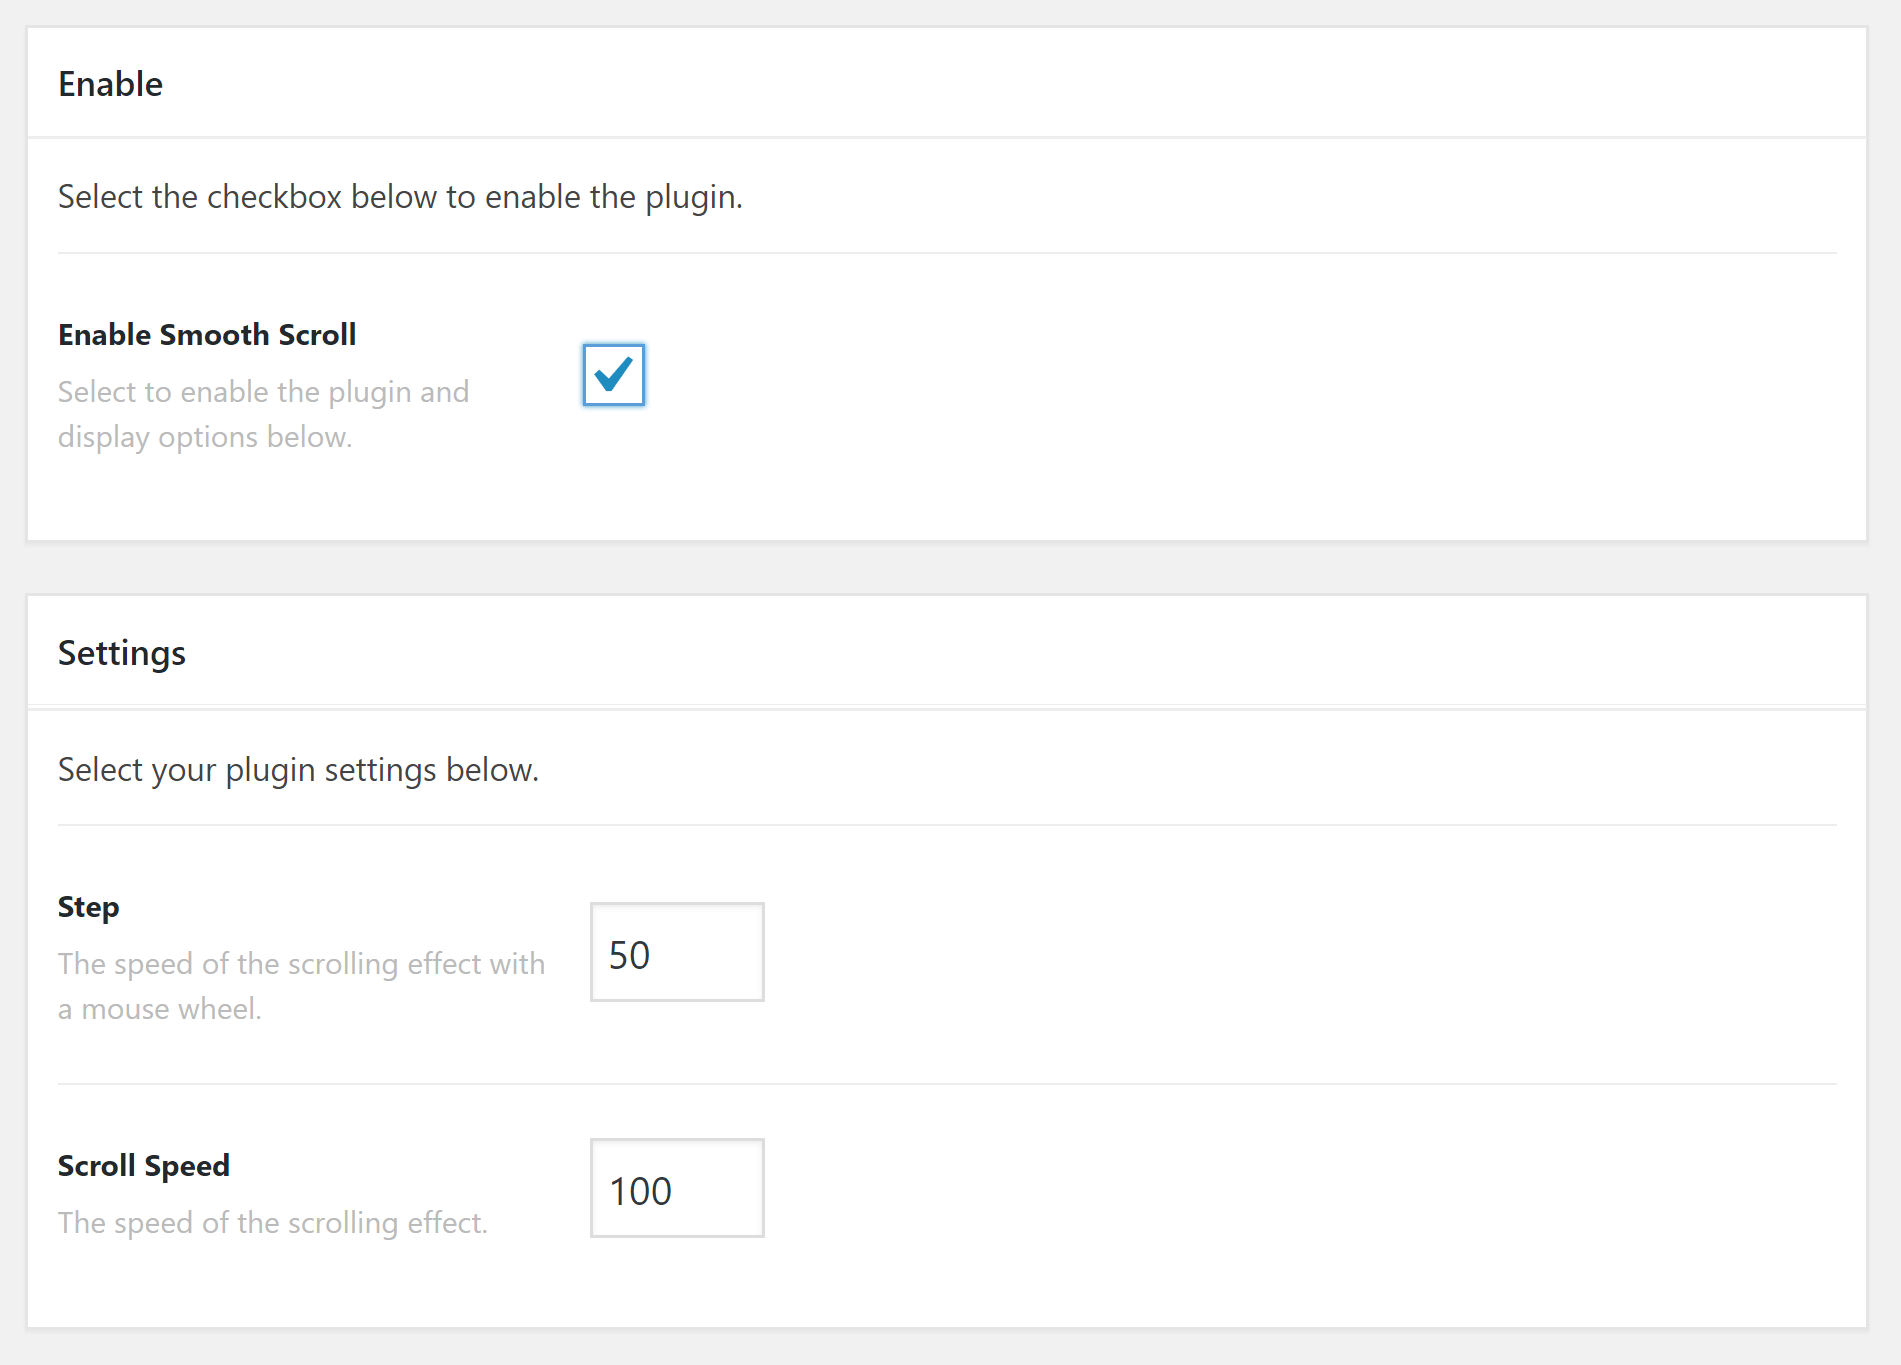Click the divider under the Enable description
The height and width of the screenshot is (1365, 1901).
[950, 253]
